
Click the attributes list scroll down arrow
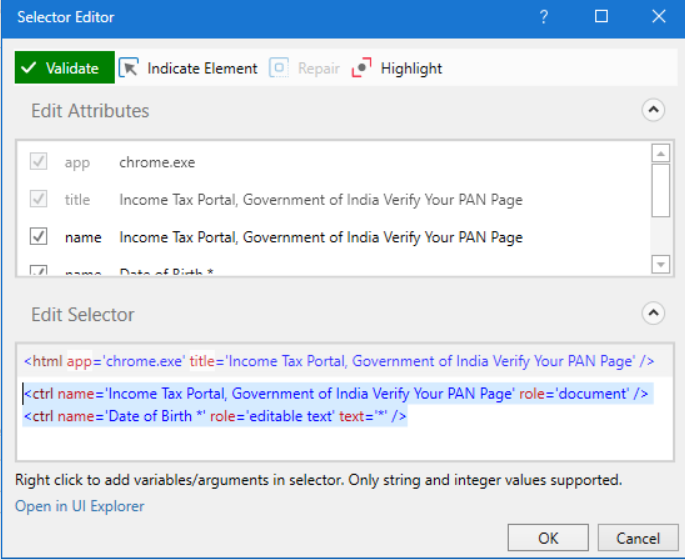pyautogui.click(x=661, y=264)
